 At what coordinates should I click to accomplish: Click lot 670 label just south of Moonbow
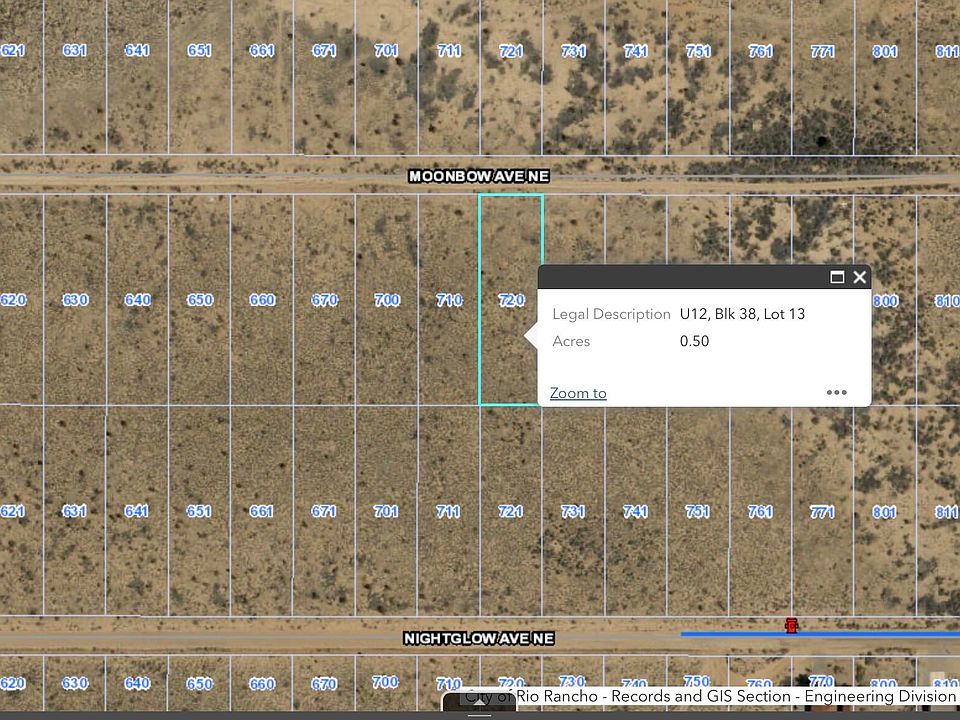coord(324,300)
